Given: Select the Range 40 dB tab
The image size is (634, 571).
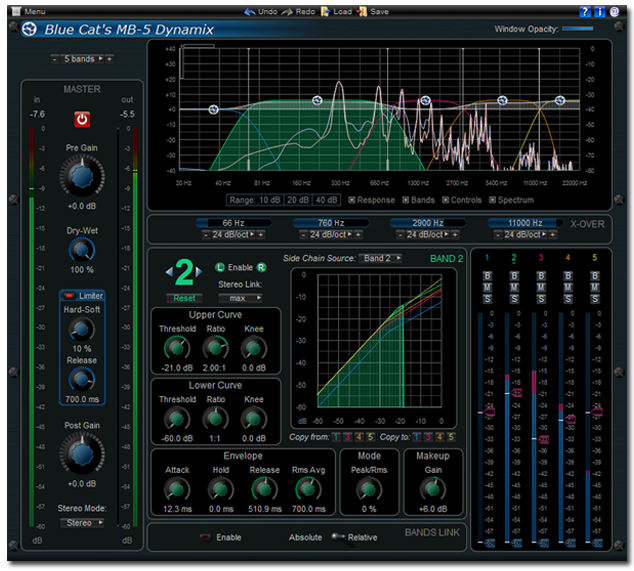Looking at the screenshot, I should (326, 200).
